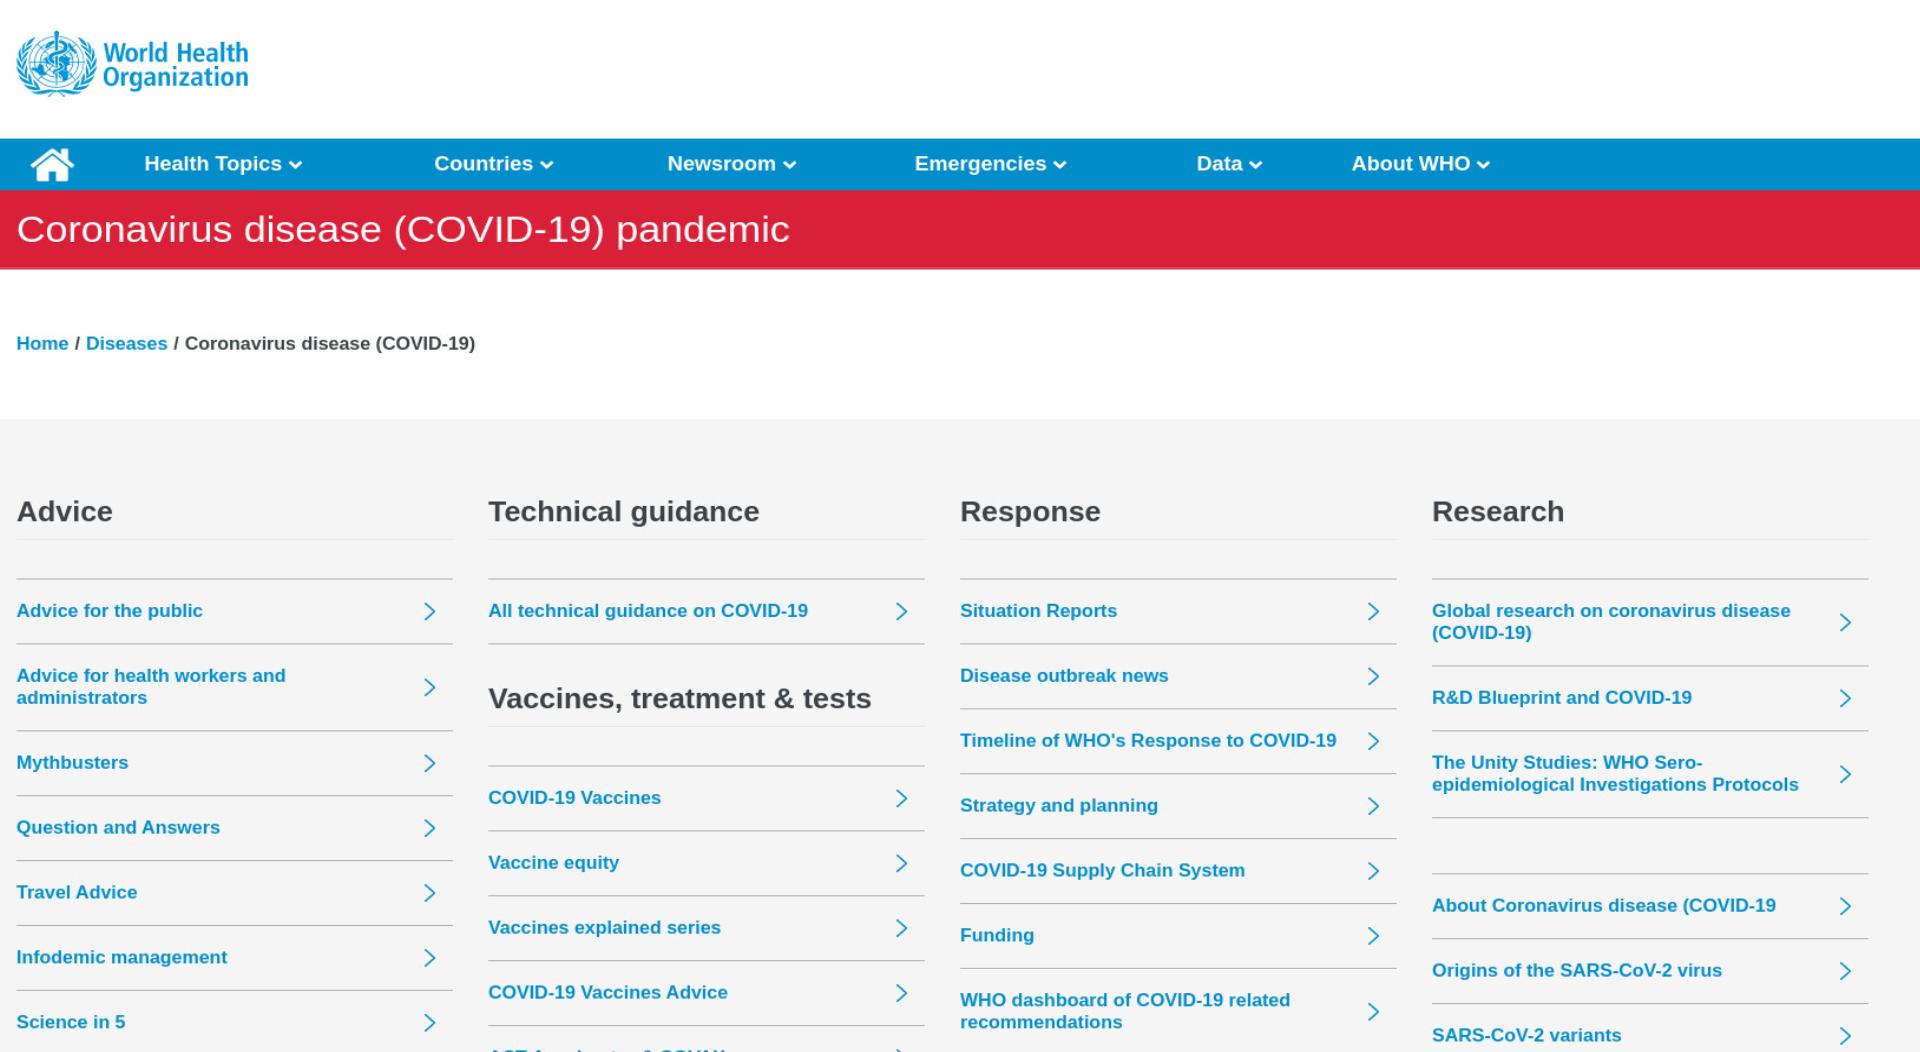The height and width of the screenshot is (1052, 1920).
Task: Open WHO dashboard of COVID-19 related recommendations
Action: [x=1125, y=1011]
